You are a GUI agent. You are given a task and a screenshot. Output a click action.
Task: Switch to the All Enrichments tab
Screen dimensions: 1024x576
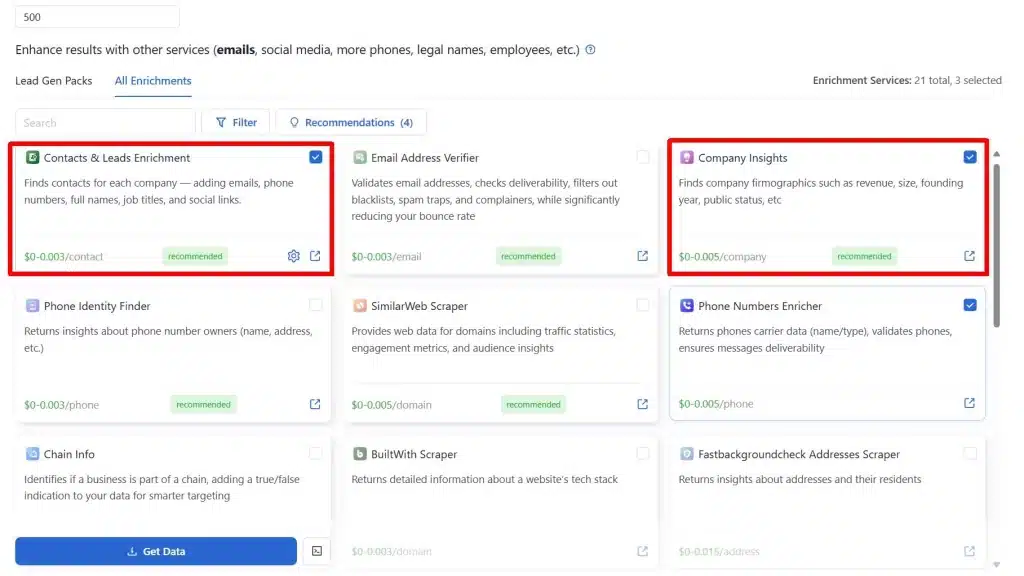tap(152, 81)
